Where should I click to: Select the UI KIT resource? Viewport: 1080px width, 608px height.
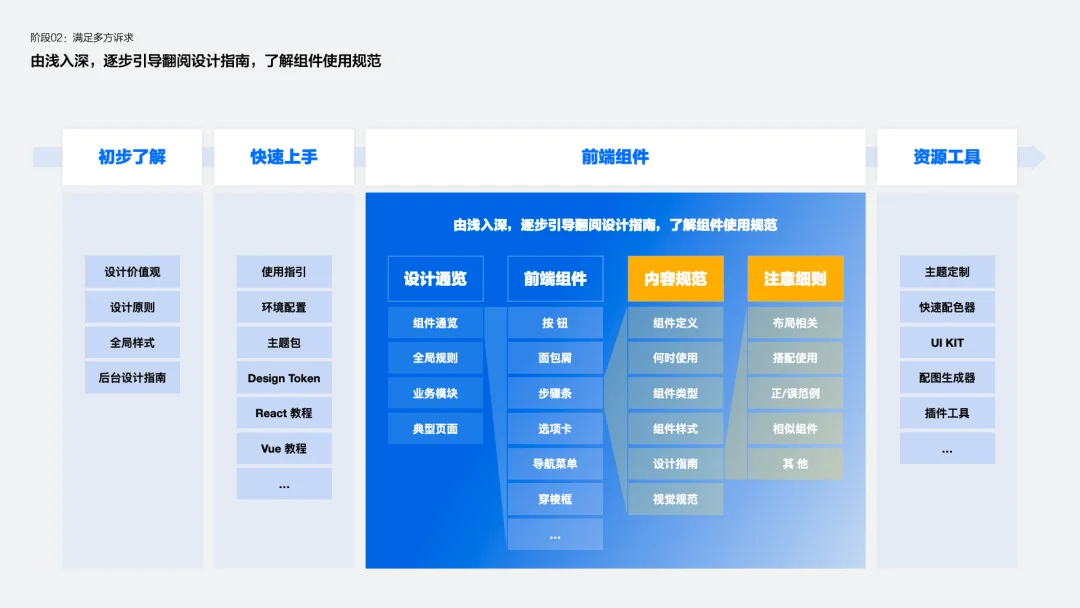(x=947, y=342)
